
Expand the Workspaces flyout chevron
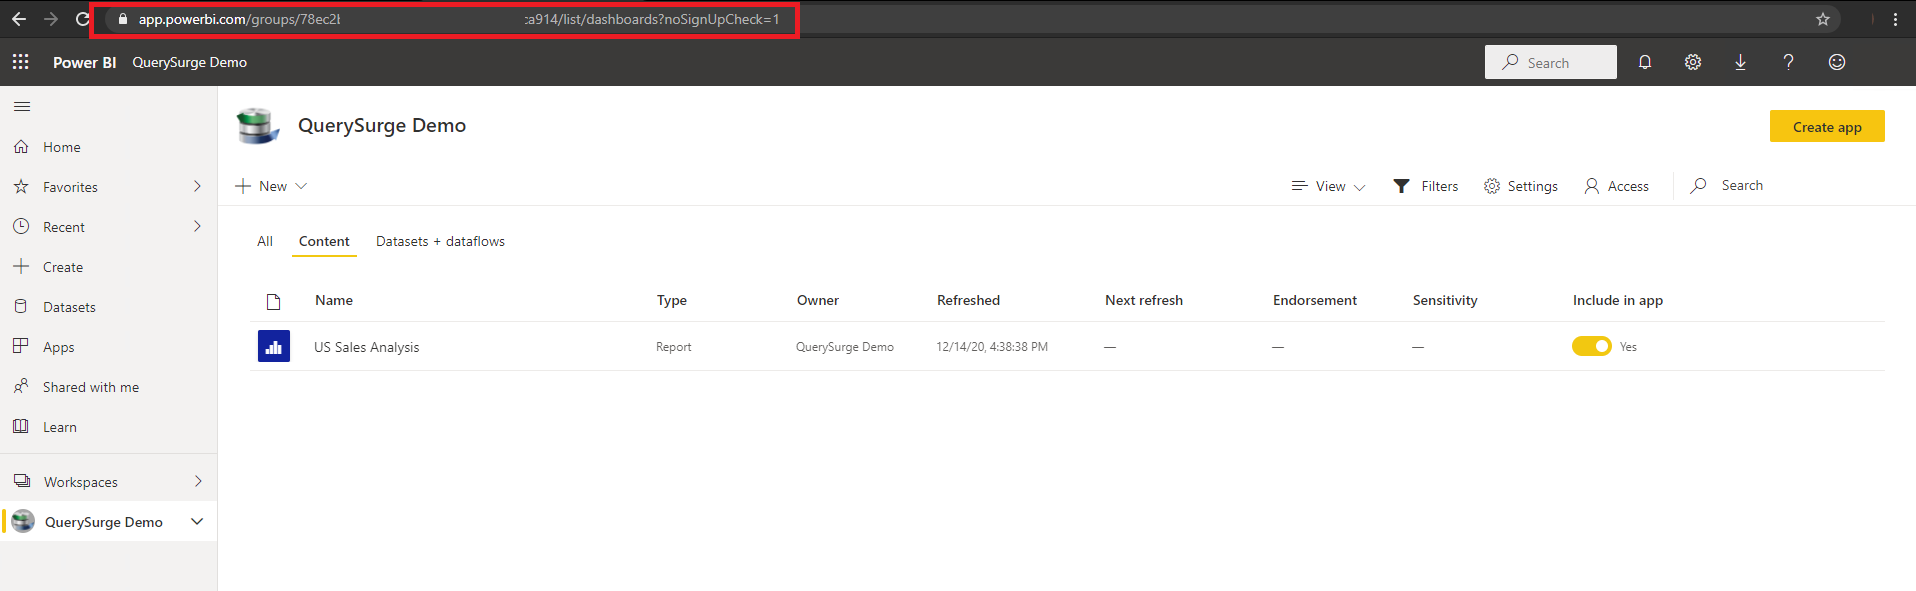click(x=198, y=481)
